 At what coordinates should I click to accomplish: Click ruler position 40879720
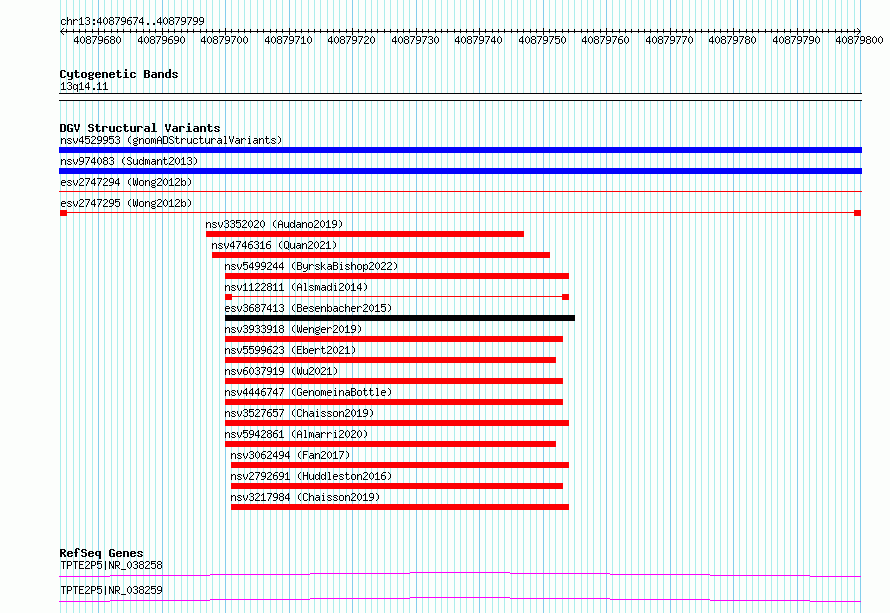click(x=352, y=40)
